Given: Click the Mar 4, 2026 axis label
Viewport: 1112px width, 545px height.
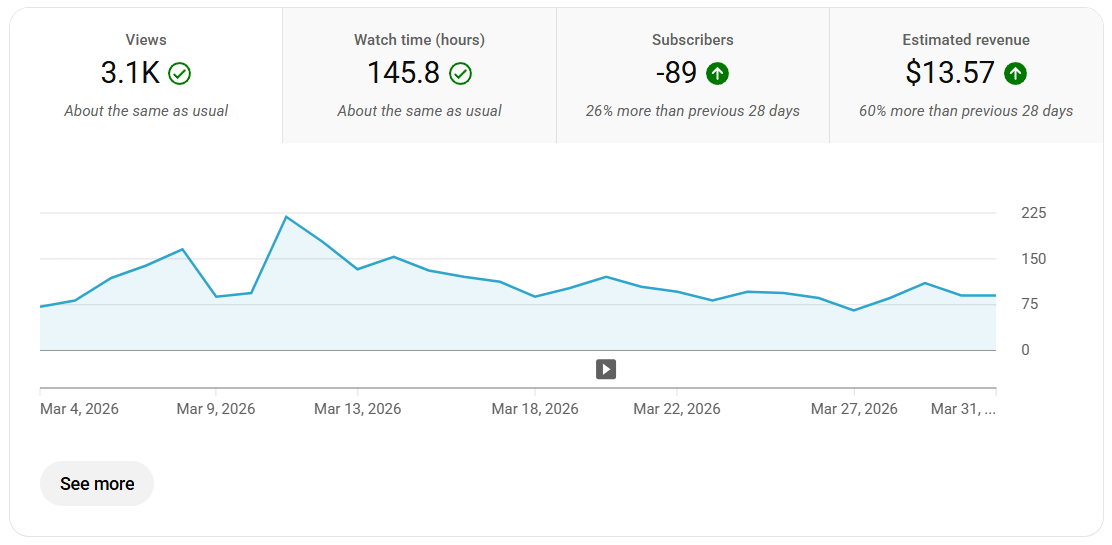Looking at the screenshot, I should pyautogui.click(x=79, y=409).
